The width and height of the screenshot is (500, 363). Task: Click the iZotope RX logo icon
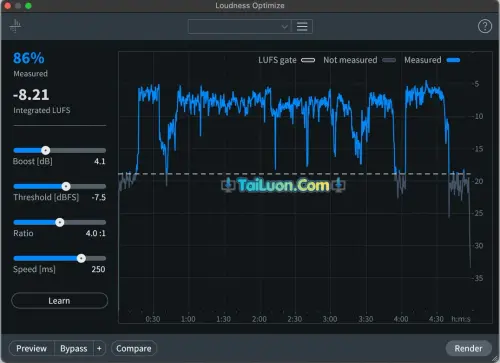[x=15, y=26]
